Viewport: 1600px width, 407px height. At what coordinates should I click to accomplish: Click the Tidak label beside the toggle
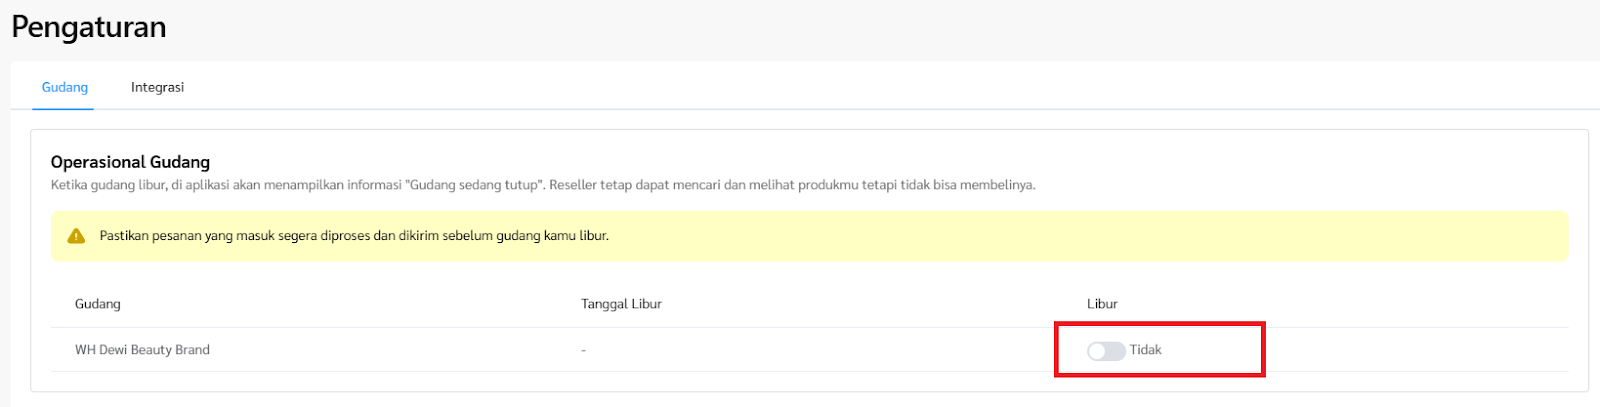coord(1146,350)
